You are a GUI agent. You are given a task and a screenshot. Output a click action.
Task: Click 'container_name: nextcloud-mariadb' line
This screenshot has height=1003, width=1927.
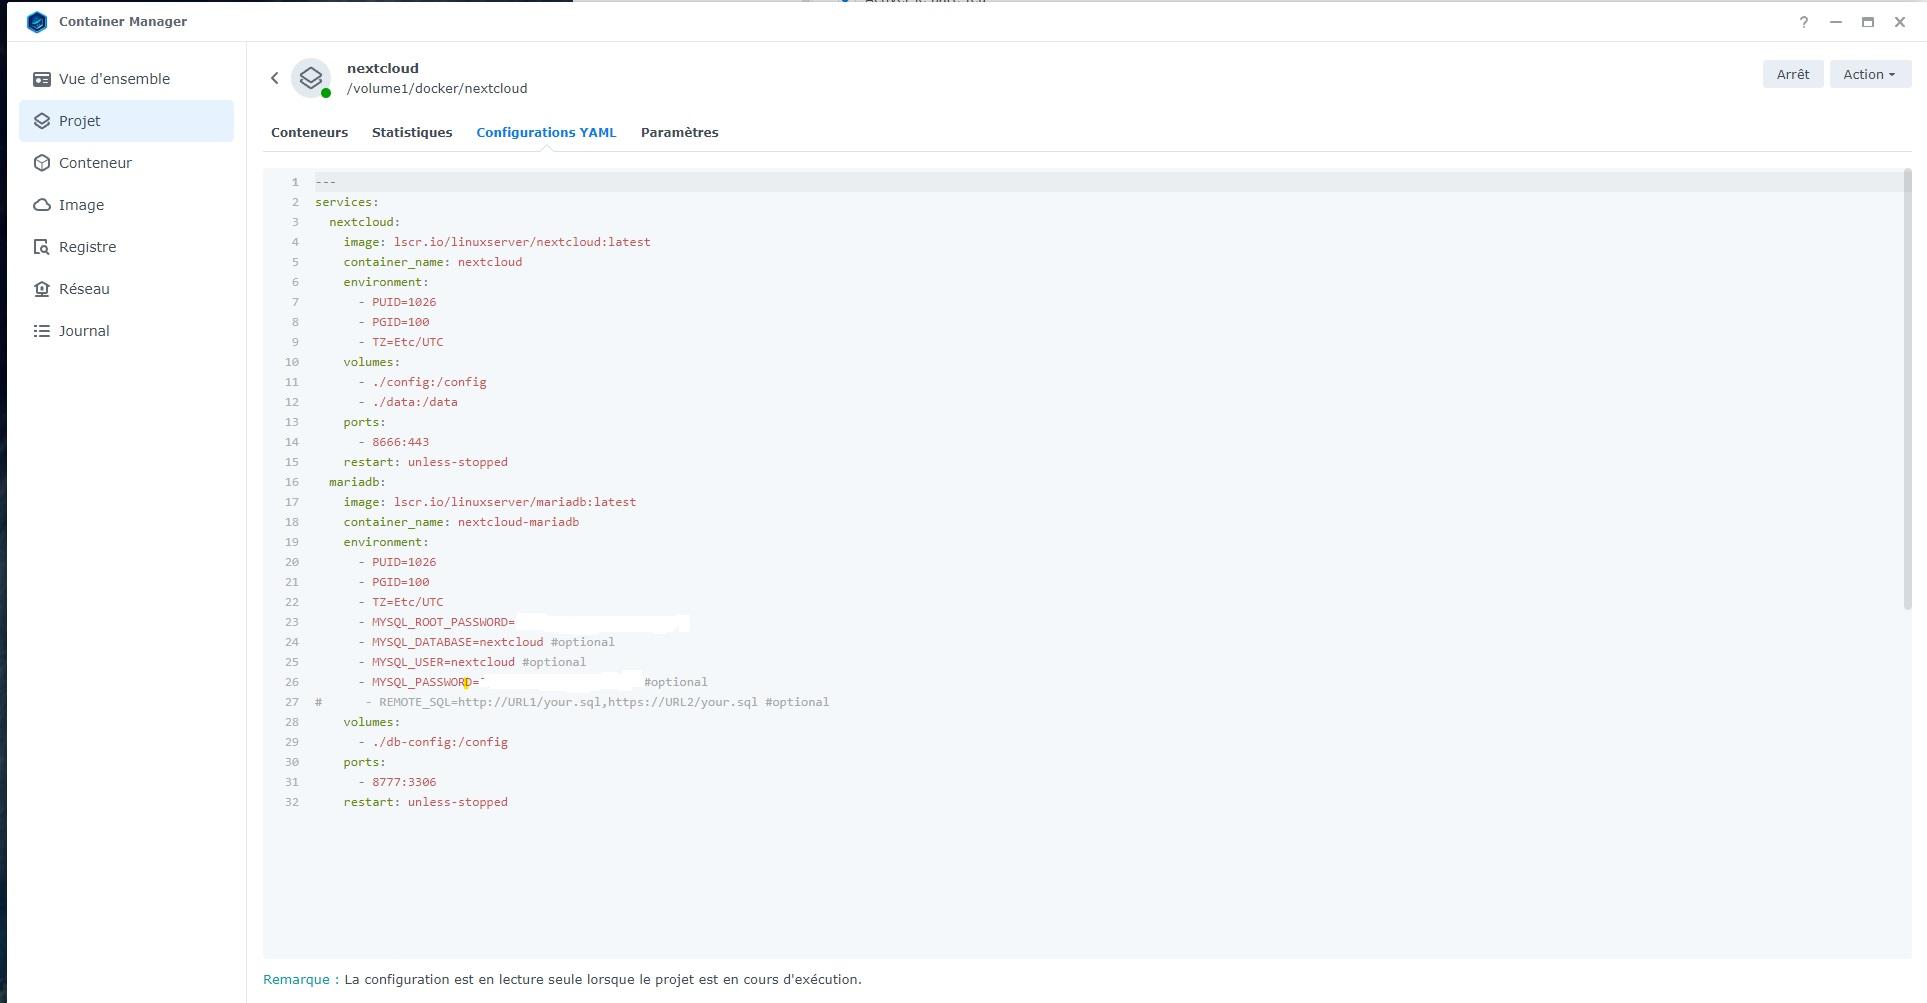point(461,522)
